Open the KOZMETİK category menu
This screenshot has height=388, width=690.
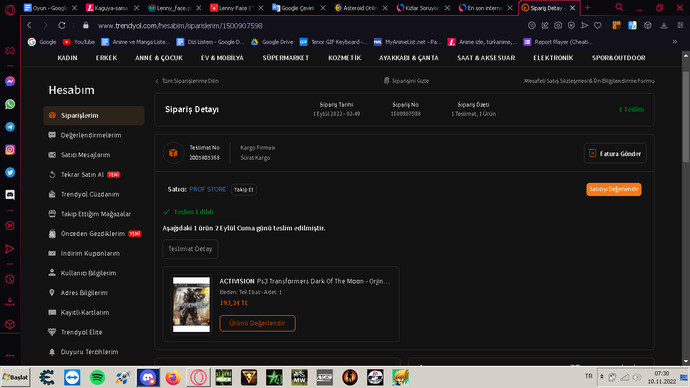tap(345, 58)
